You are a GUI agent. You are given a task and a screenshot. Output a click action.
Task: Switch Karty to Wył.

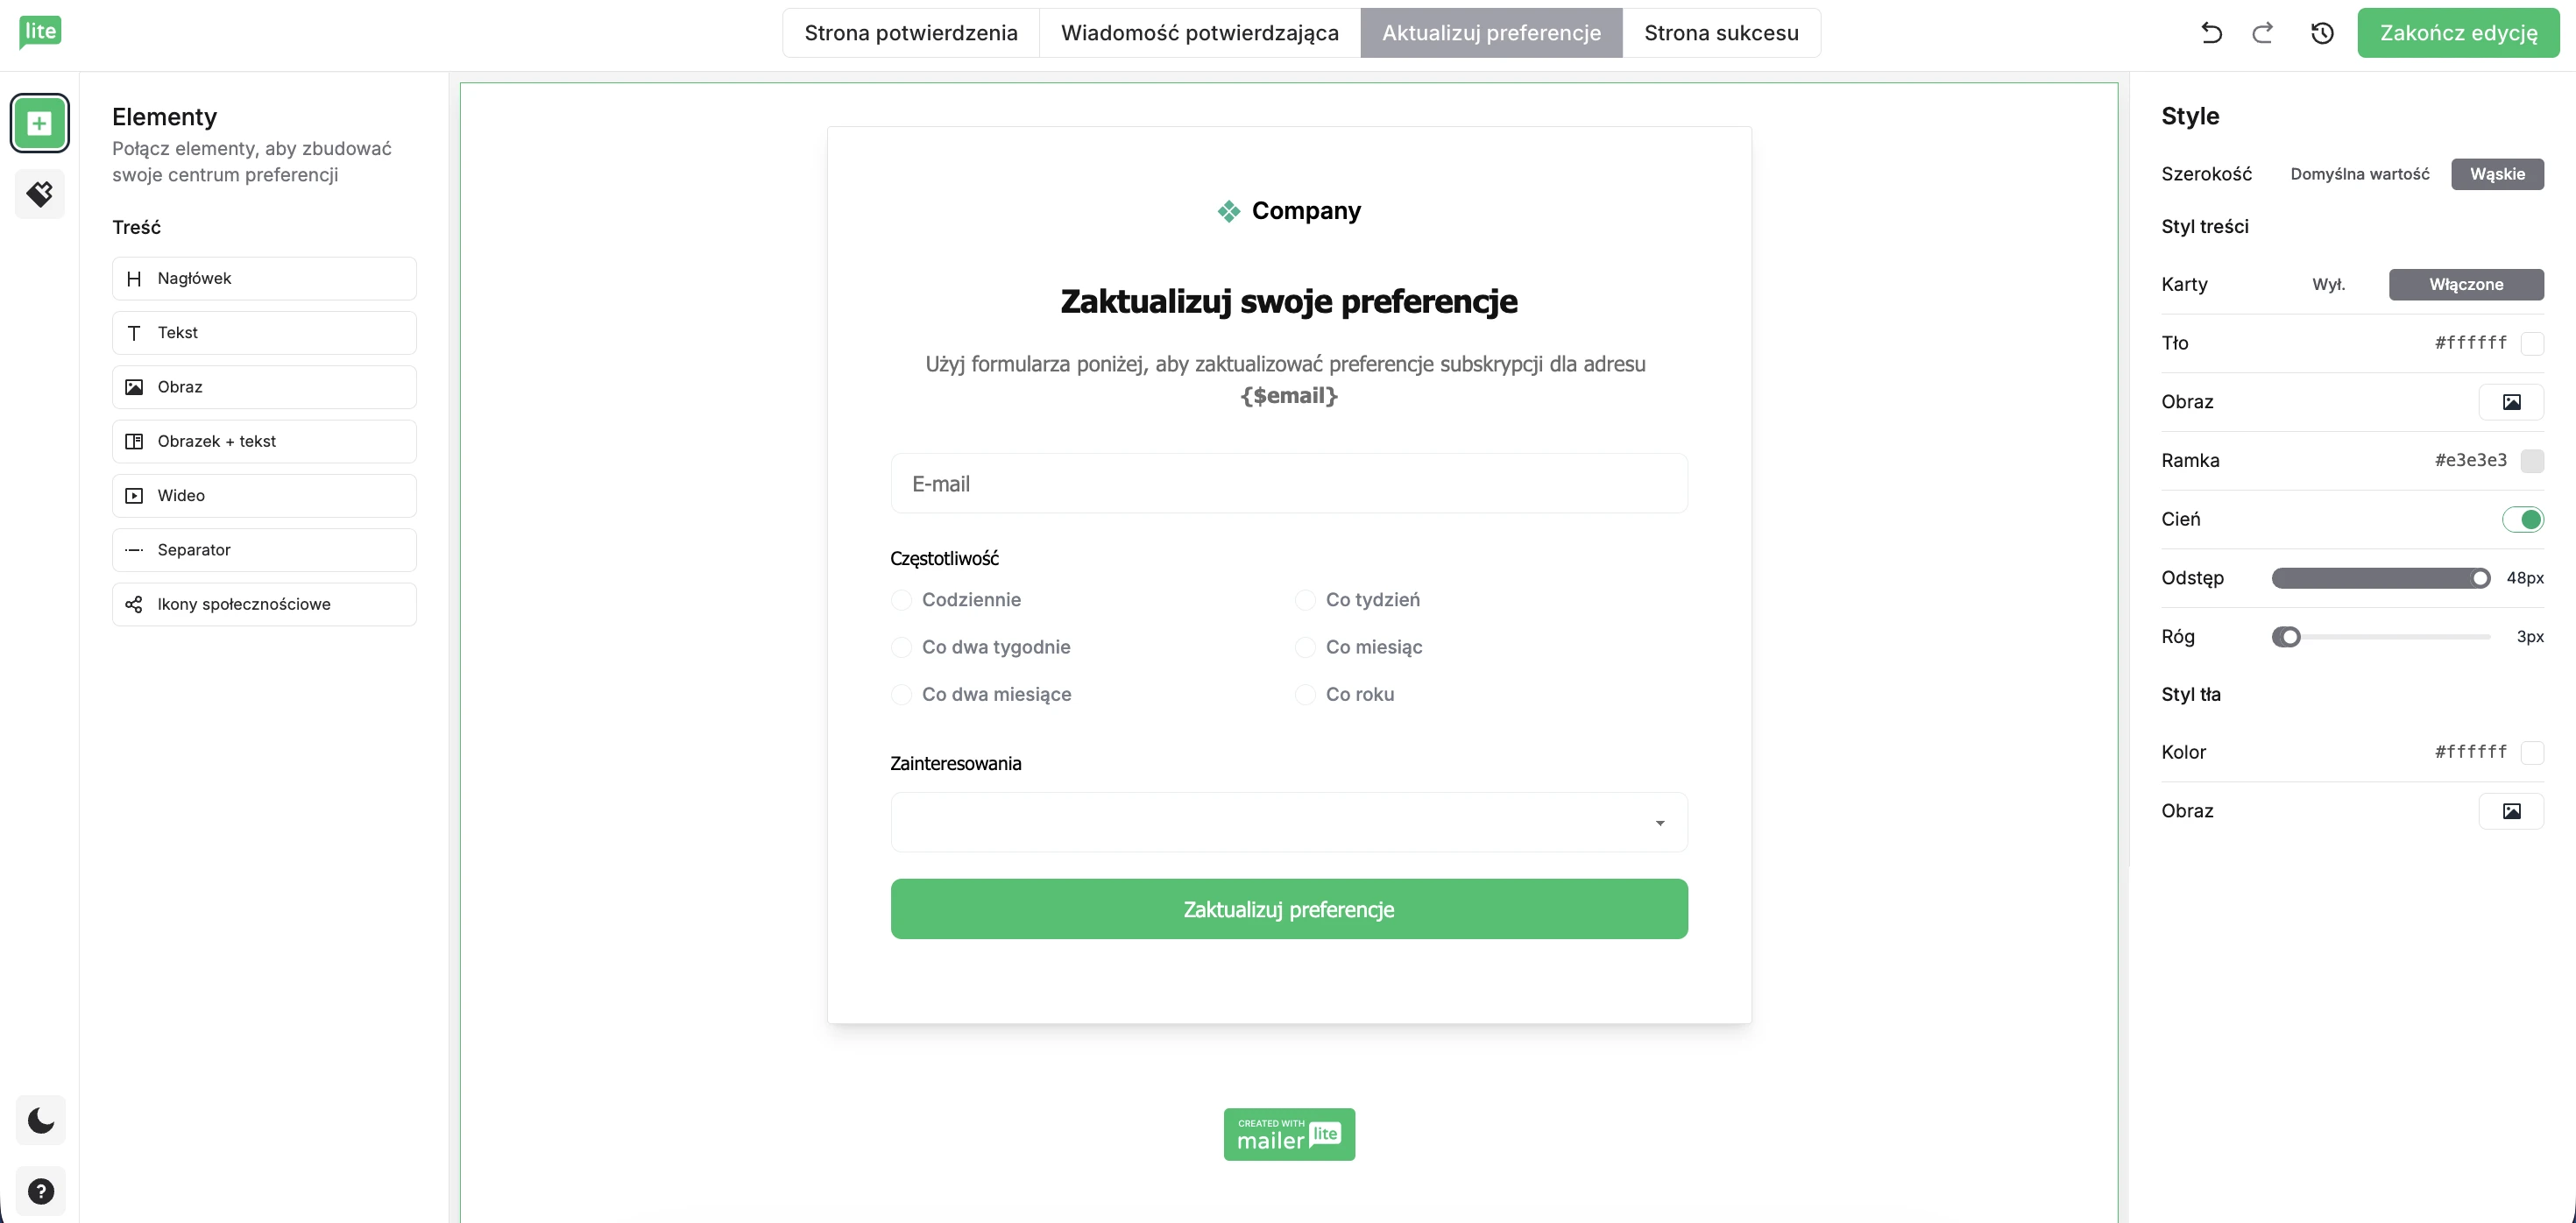pyautogui.click(x=2329, y=284)
